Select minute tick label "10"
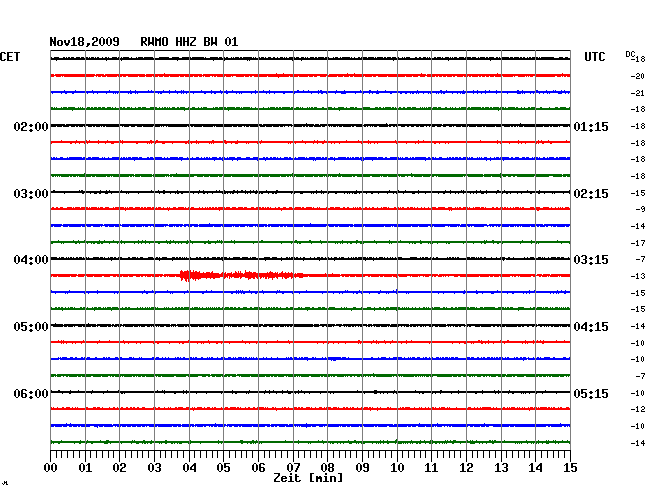The image size is (650, 494). coord(397,467)
